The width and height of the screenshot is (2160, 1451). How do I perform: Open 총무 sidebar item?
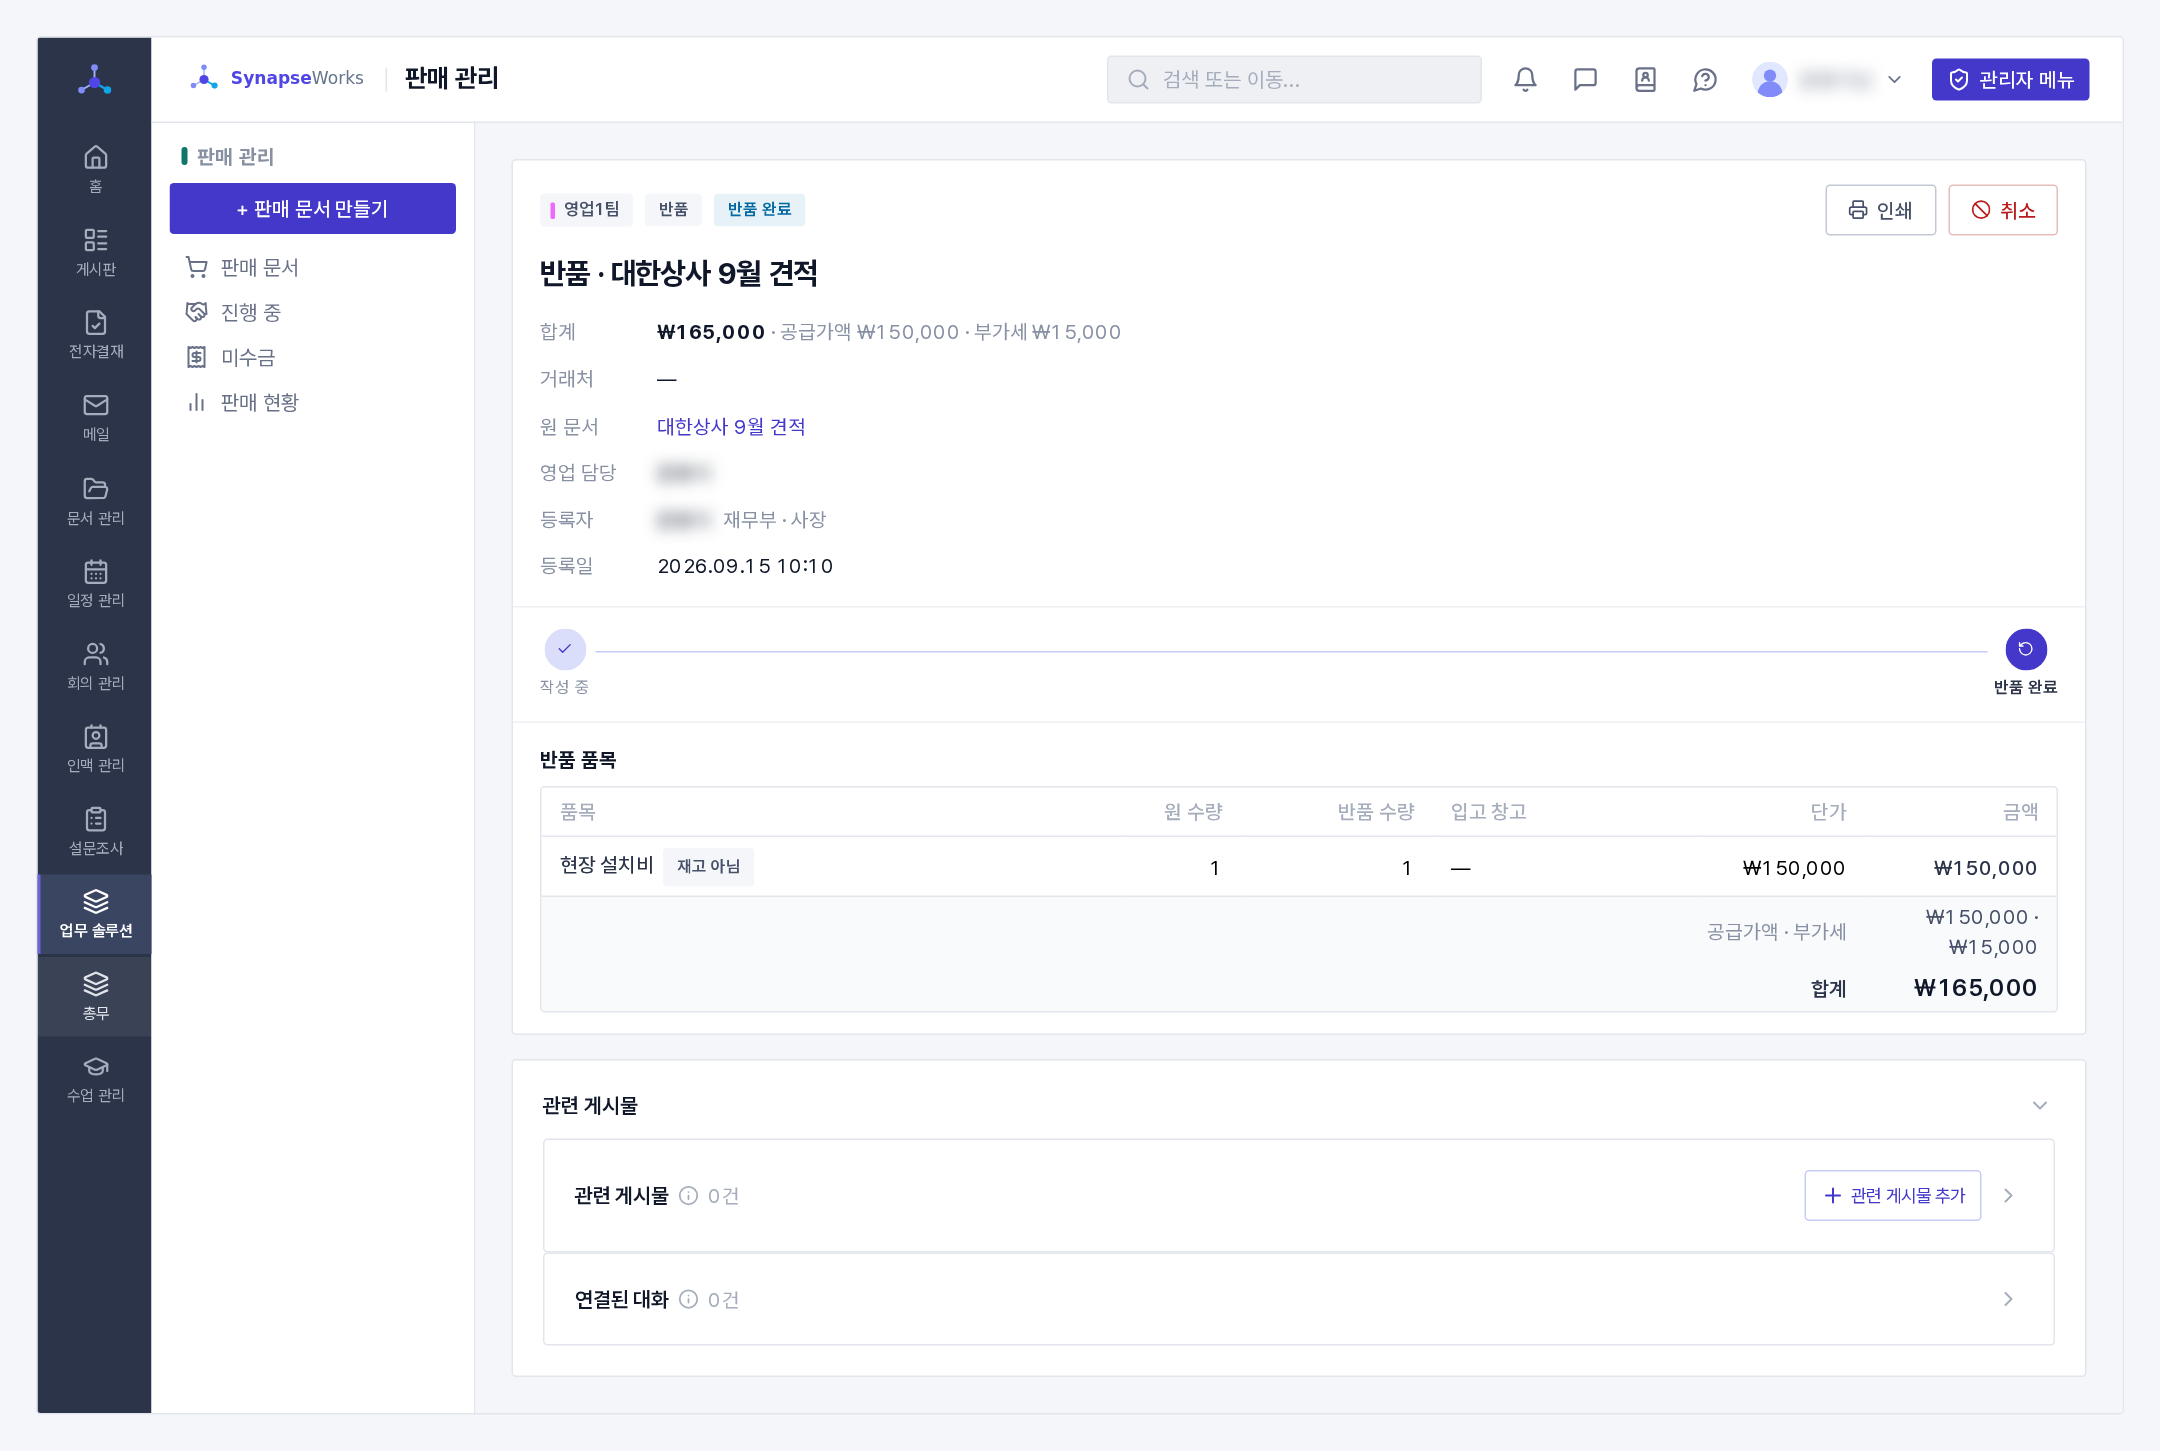point(95,996)
